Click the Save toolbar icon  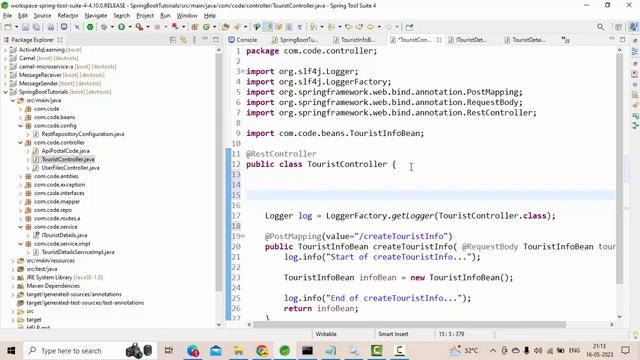(25, 27)
